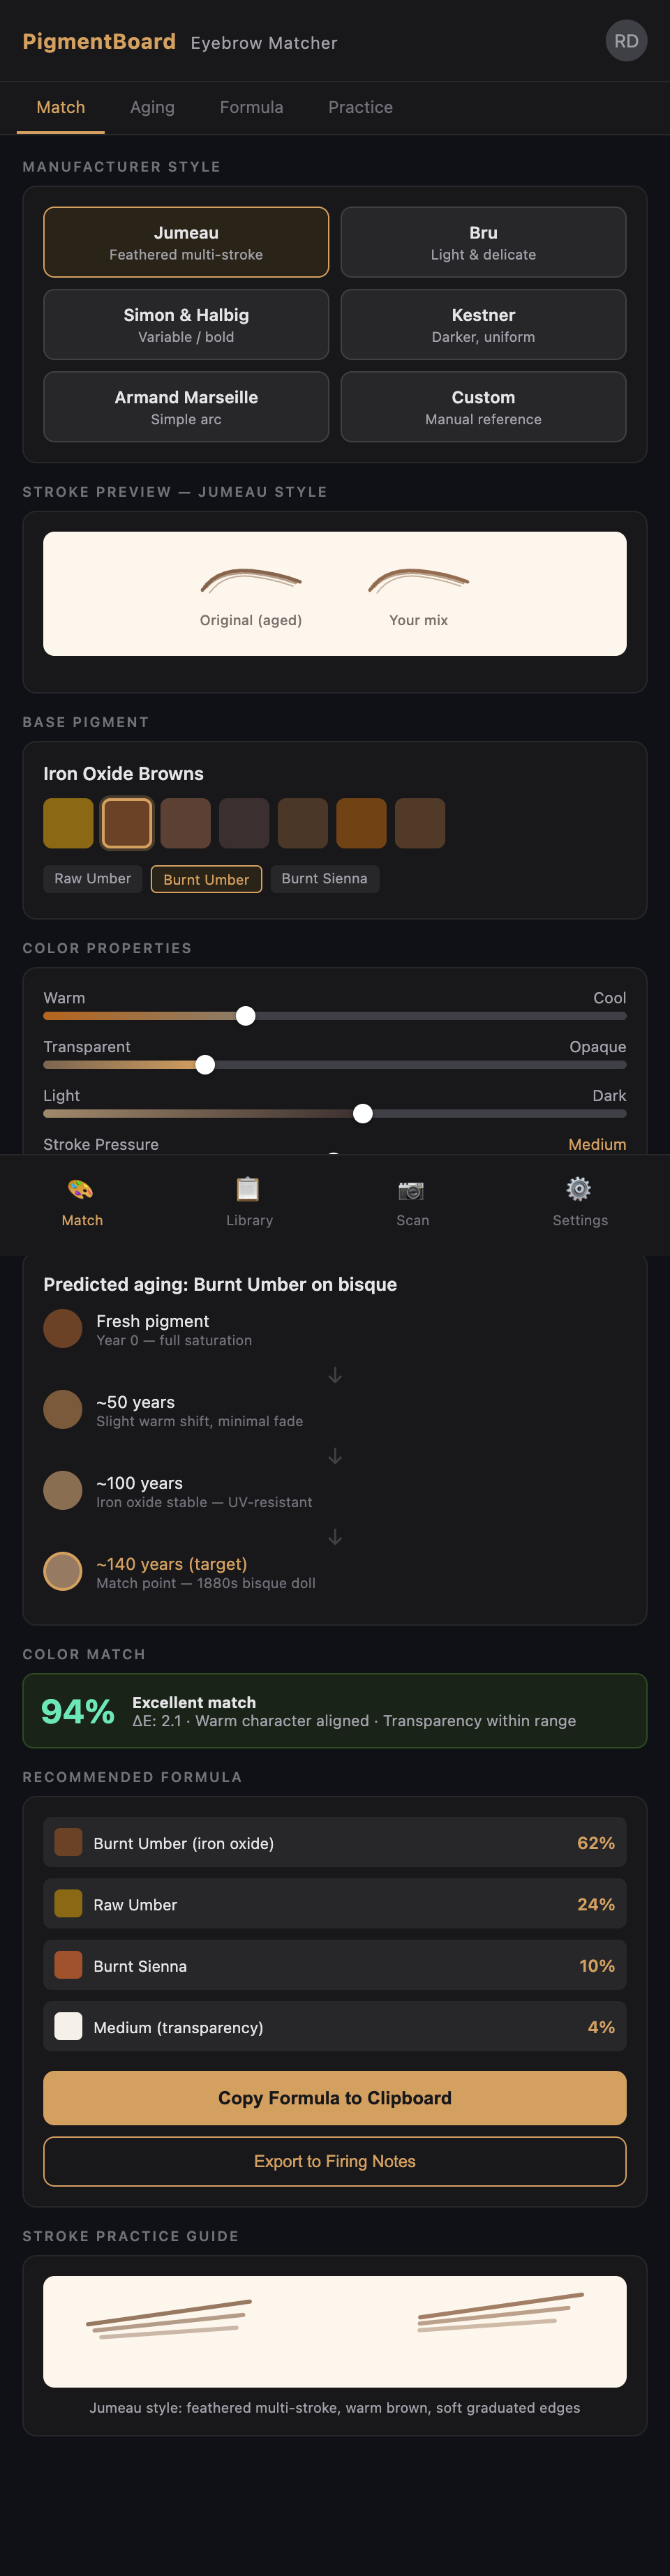Image resolution: width=670 pixels, height=2576 pixels.
Task: Open the Practice tab
Action: coord(360,107)
